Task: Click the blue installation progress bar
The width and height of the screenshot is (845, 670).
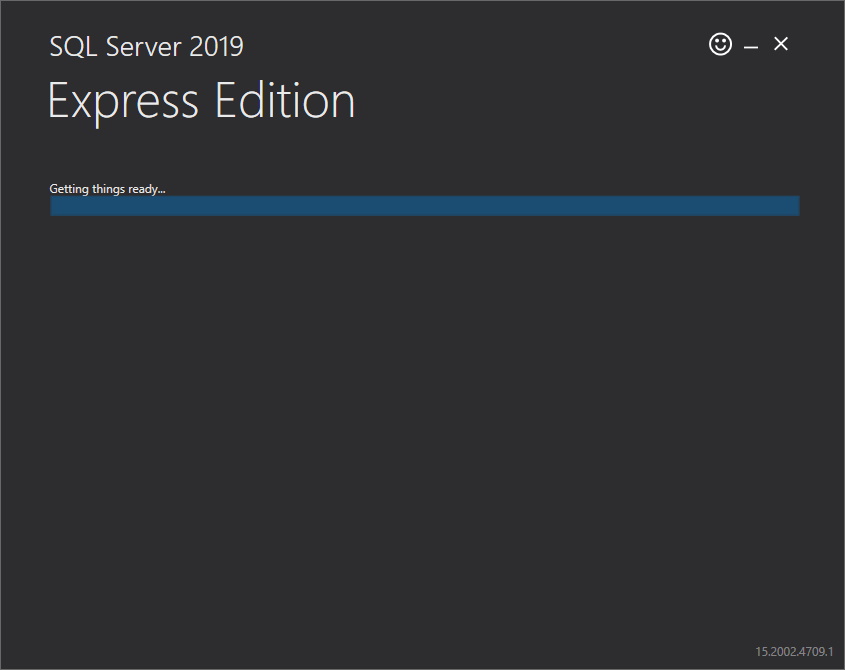Action: coord(425,206)
